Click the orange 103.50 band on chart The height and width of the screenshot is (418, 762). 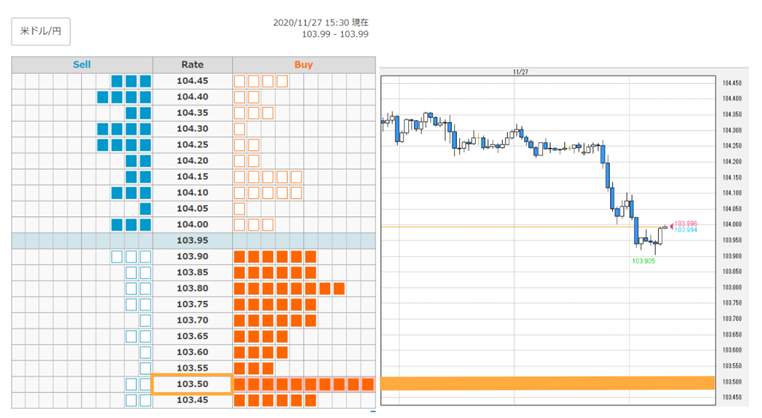(x=548, y=383)
